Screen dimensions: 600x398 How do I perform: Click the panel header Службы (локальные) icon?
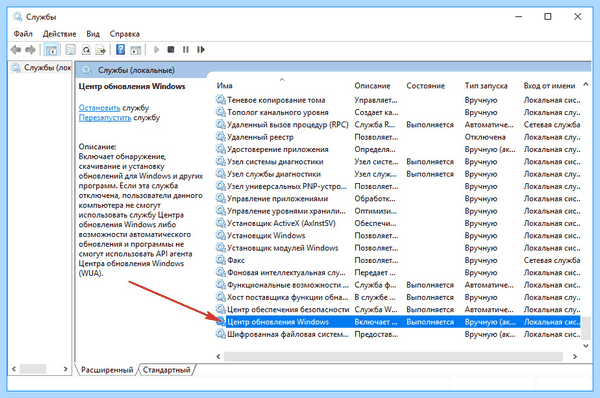87,70
